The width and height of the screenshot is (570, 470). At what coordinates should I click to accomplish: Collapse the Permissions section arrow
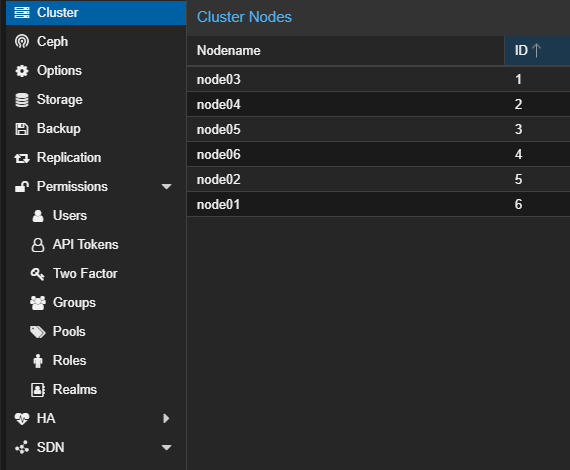pyautogui.click(x=166, y=186)
